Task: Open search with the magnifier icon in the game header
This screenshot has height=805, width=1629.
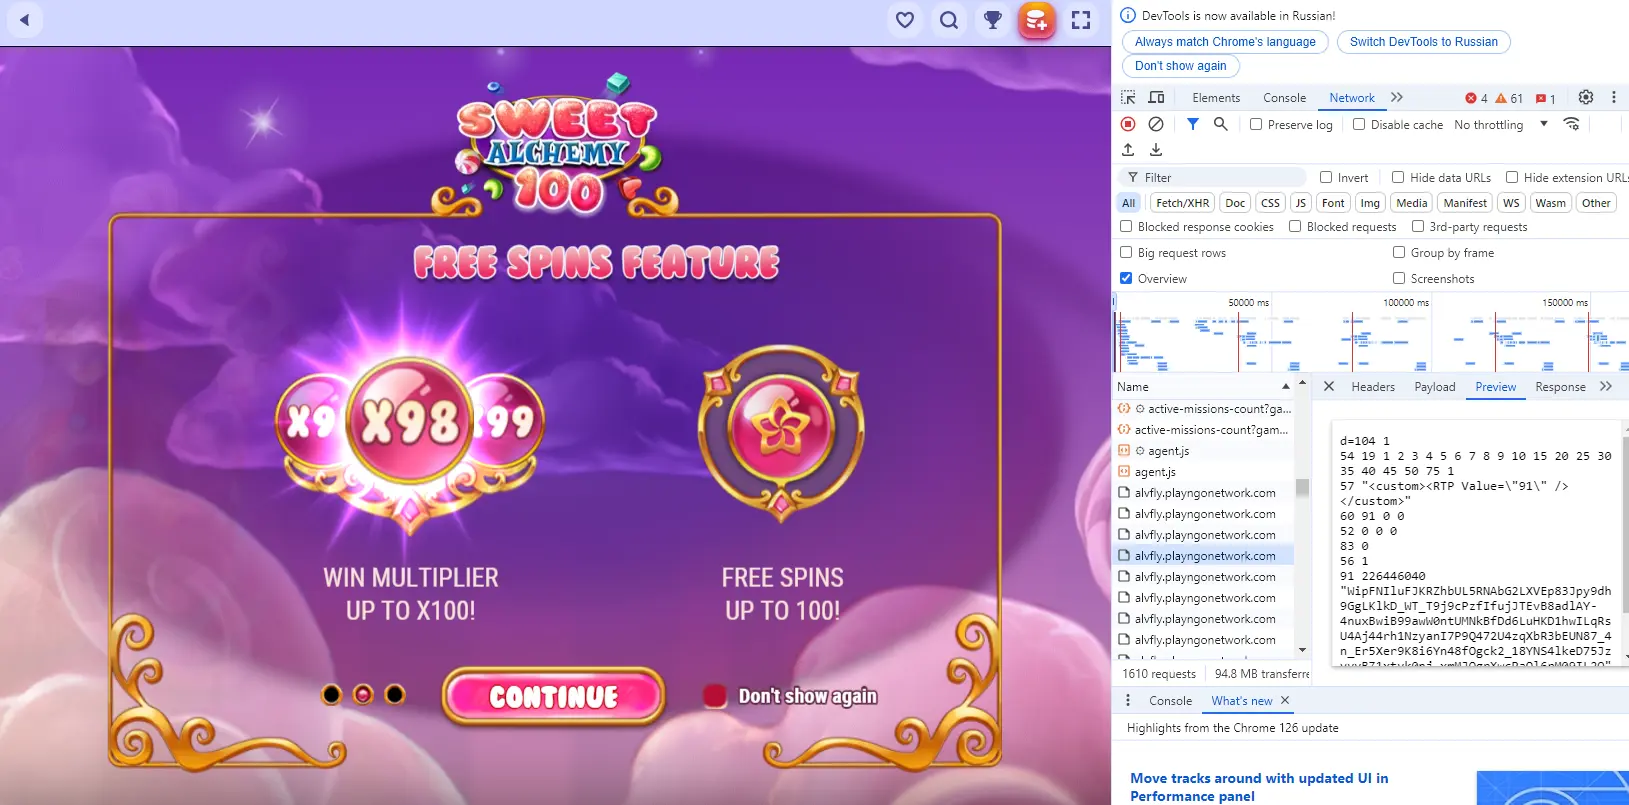Action: point(949,20)
